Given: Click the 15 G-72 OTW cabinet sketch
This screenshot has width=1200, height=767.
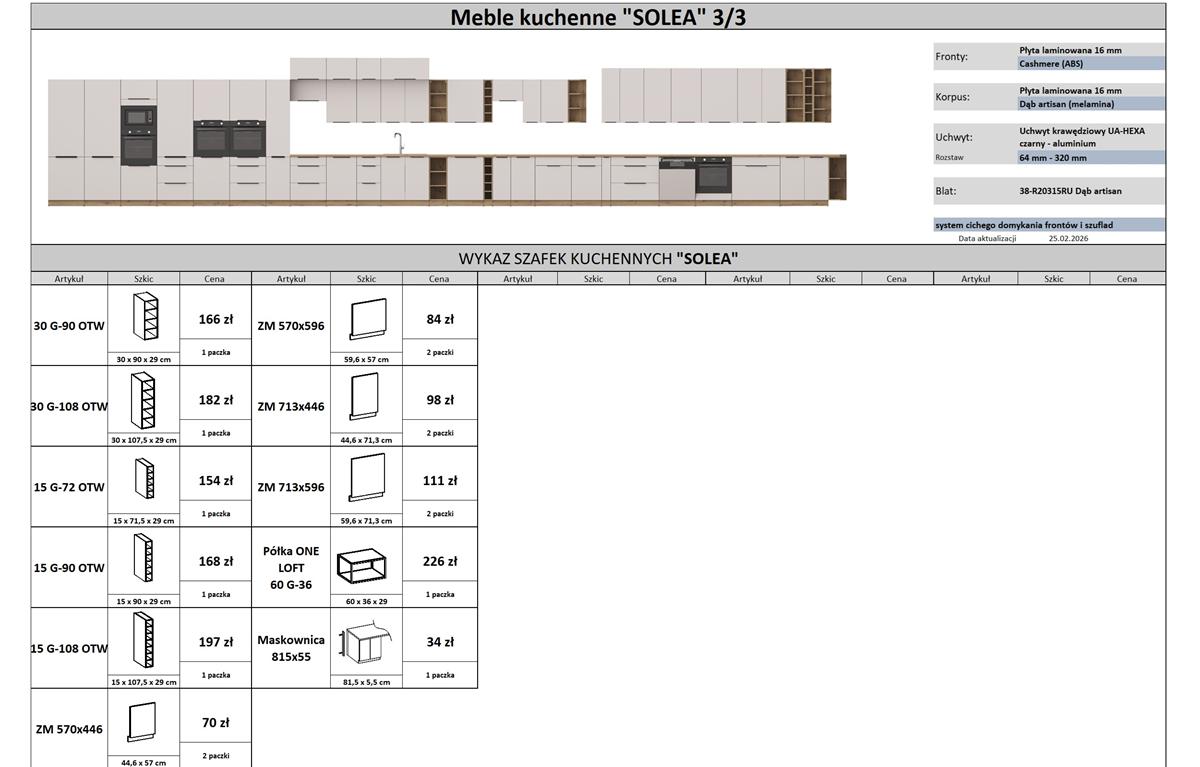Looking at the screenshot, I should 145,478.
